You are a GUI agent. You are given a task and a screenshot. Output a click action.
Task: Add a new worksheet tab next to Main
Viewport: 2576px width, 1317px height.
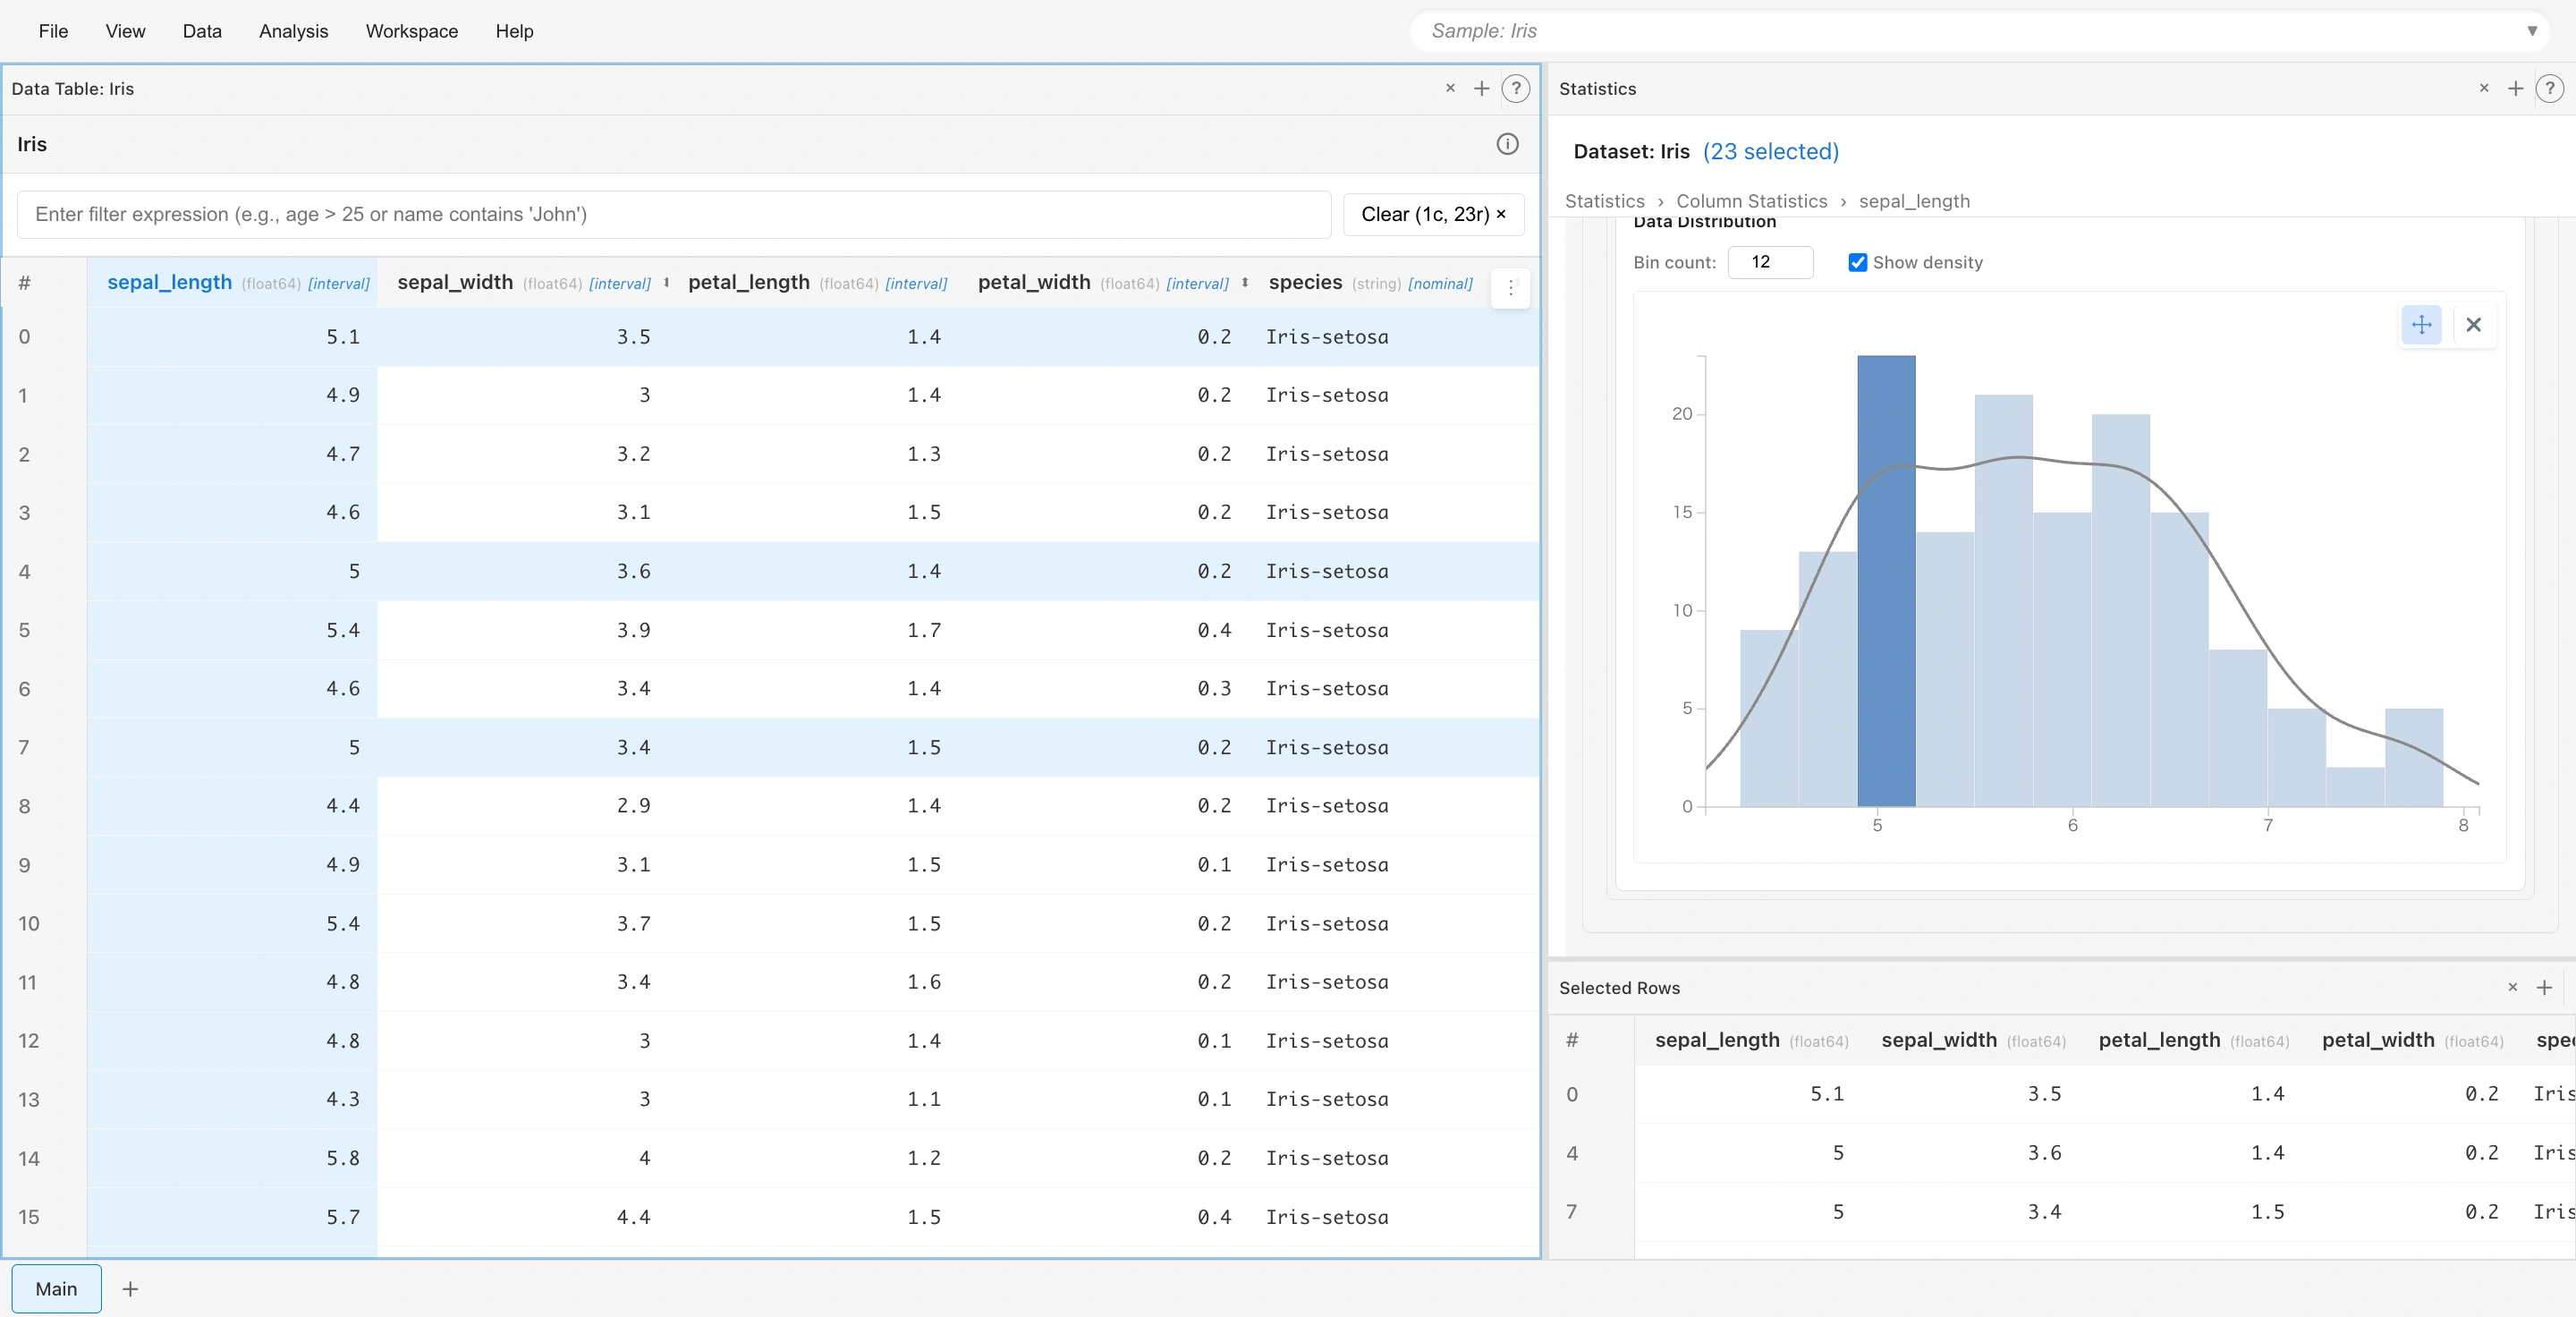(x=130, y=1289)
